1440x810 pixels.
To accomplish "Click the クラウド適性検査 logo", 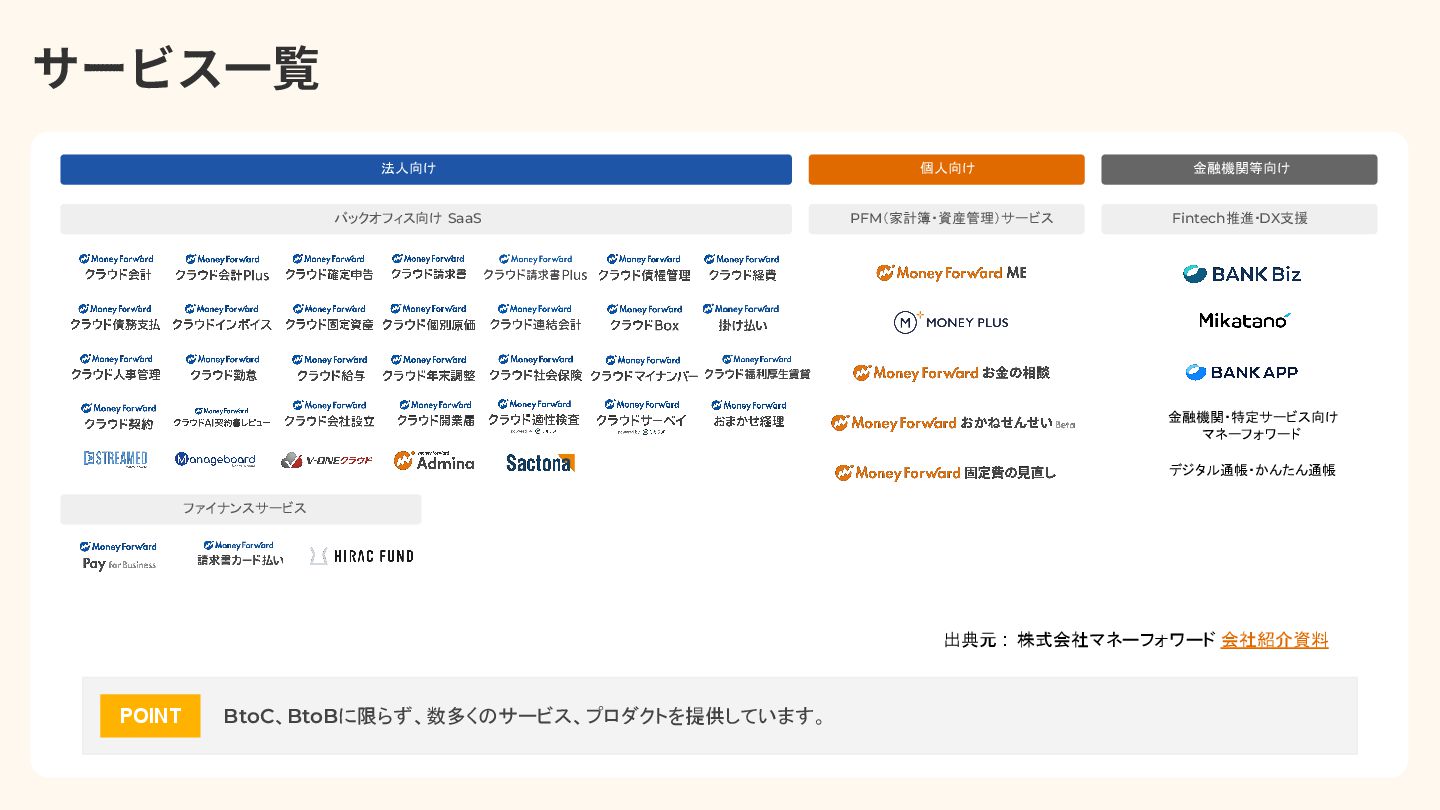I will point(534,416).
